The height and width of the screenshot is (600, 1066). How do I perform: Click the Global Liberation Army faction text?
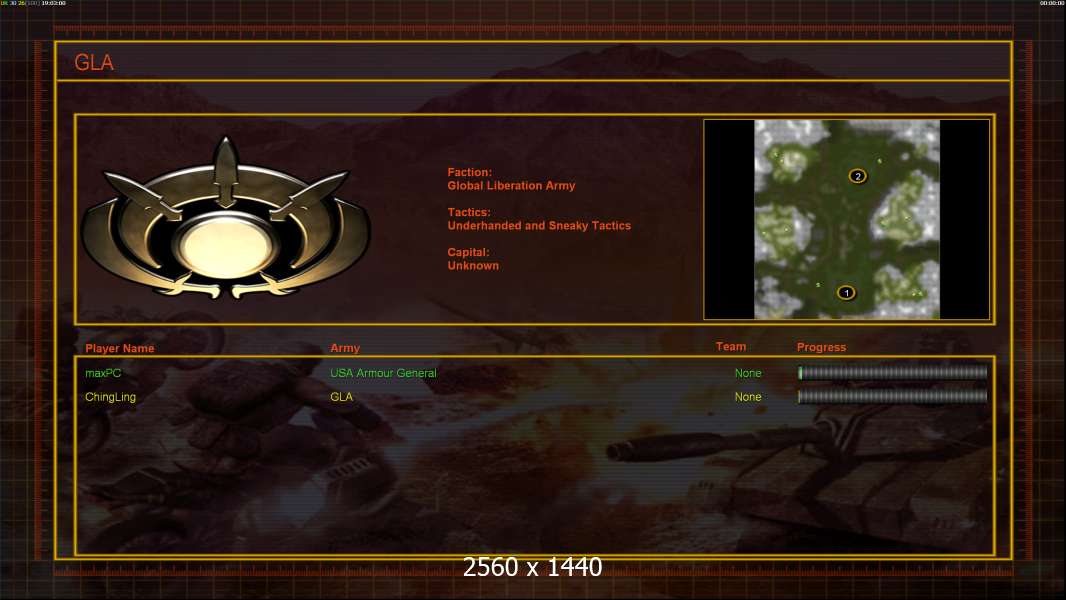(511, 186)
